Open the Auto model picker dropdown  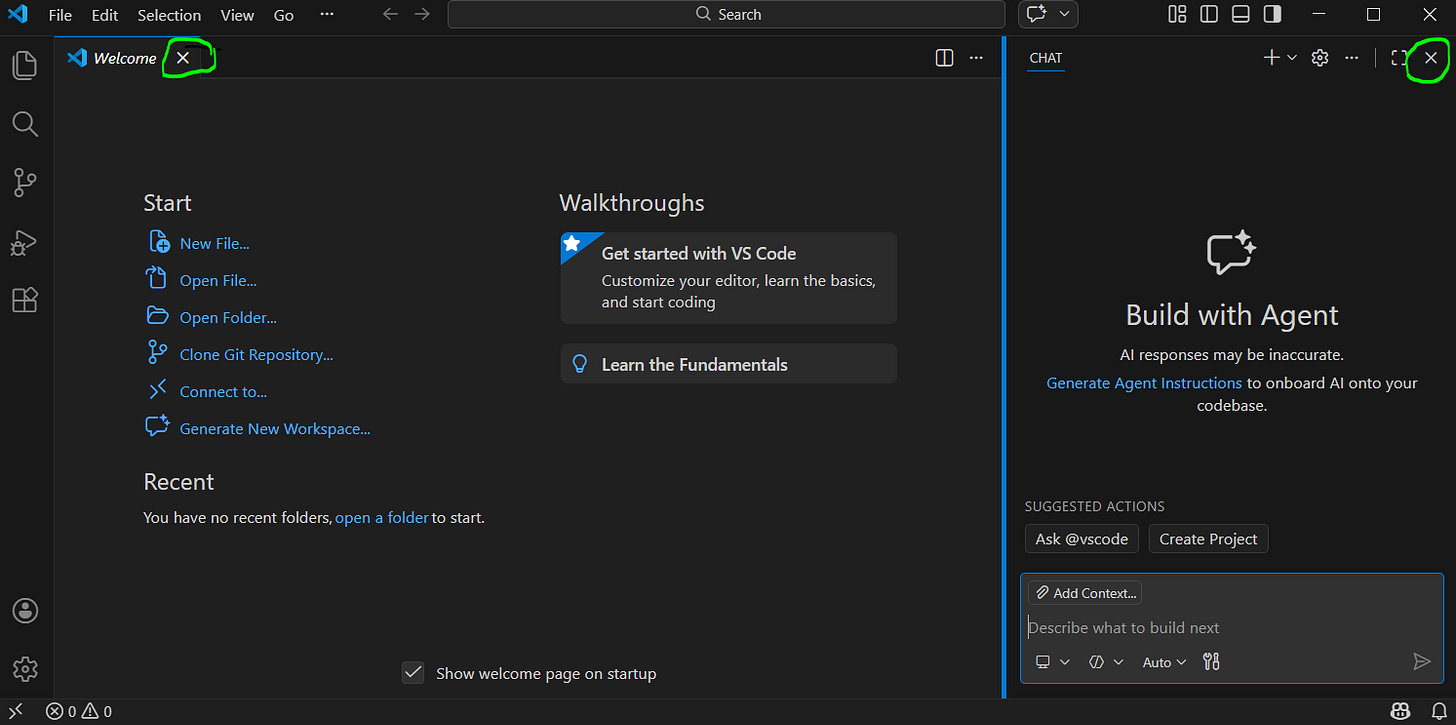pos(1164,662)
